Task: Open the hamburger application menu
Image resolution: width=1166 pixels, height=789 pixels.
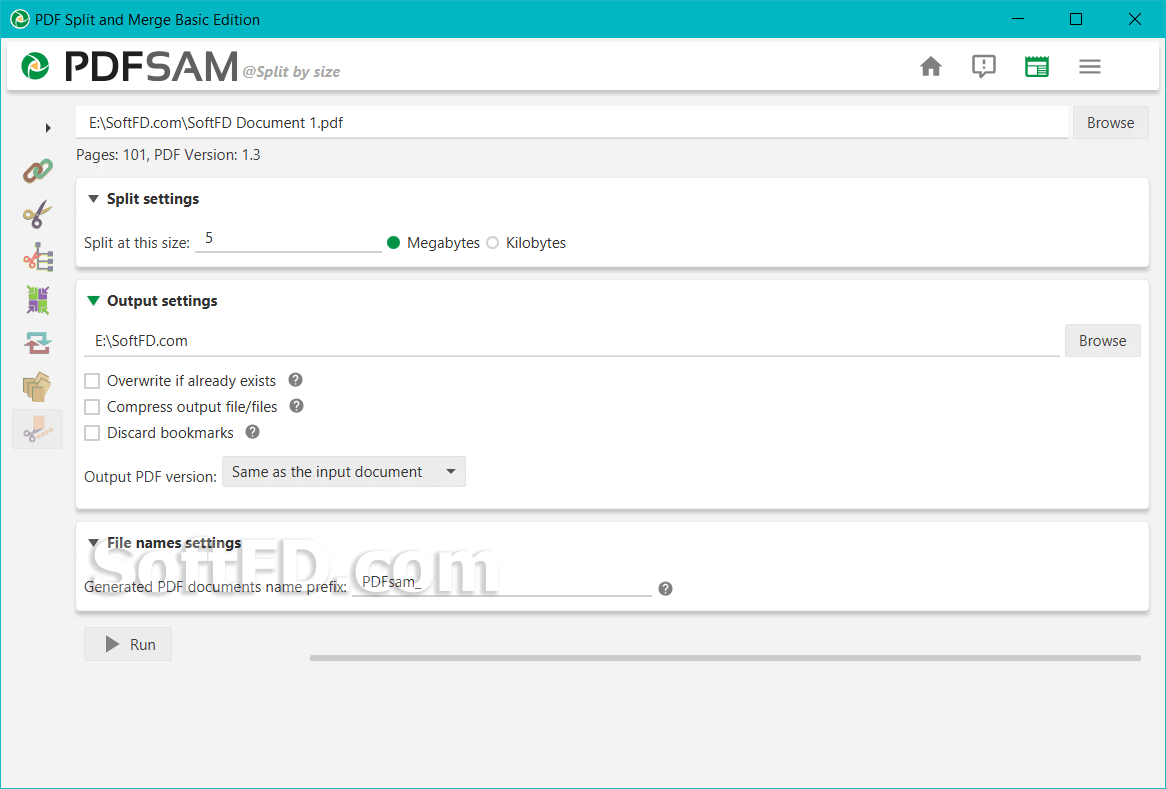Action: click(1089, 67)
